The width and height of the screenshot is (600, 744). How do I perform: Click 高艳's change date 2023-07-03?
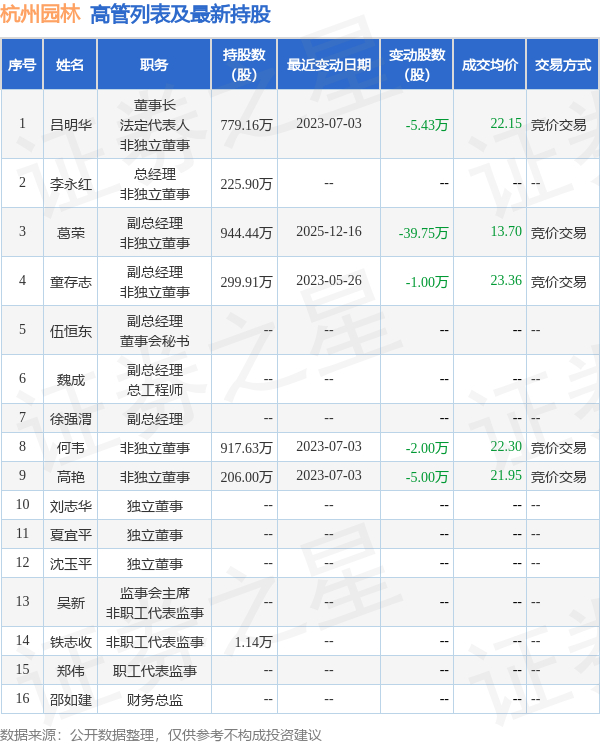point(329,475)
